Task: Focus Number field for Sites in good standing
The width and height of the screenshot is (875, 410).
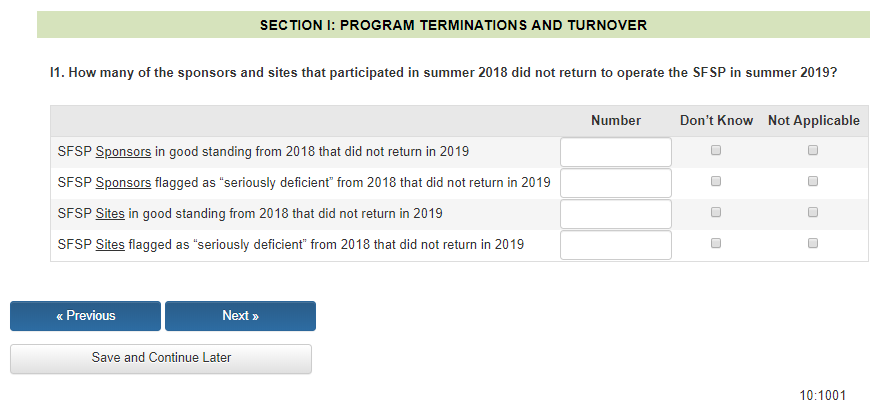Action: pyautogui.click(x=616, y=214)
